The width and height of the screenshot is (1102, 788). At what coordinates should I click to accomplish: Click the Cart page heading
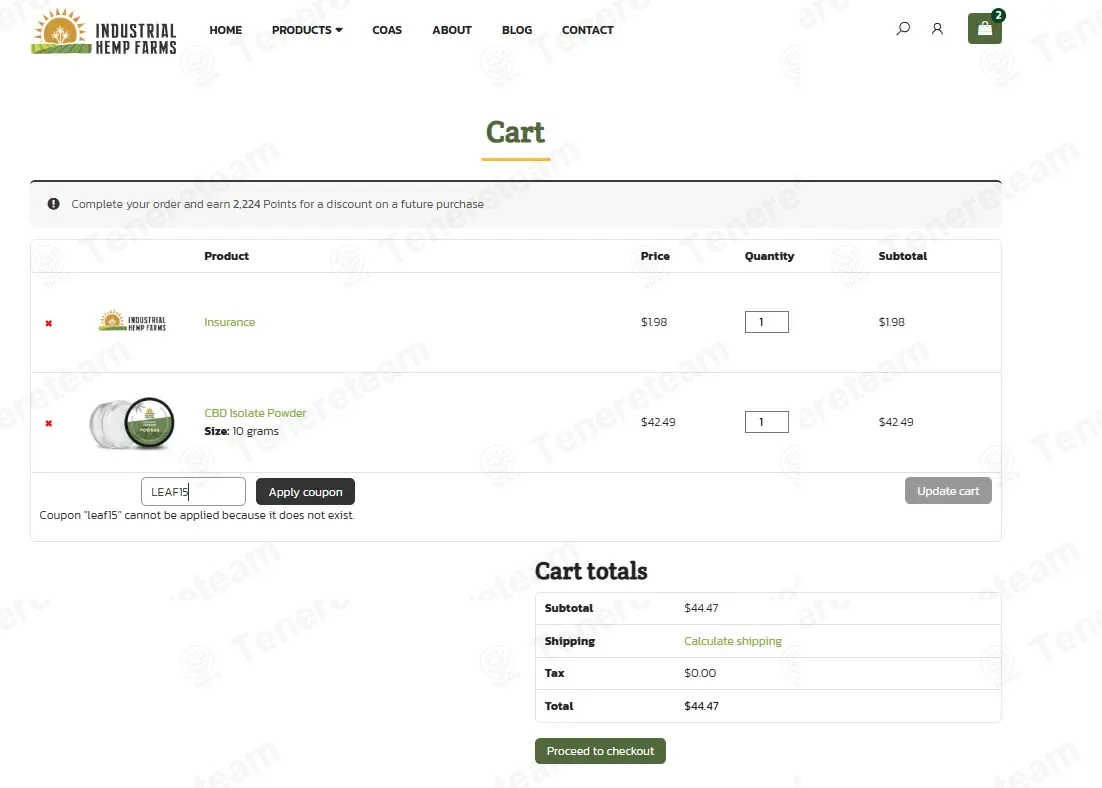click(x=515, y=132)
